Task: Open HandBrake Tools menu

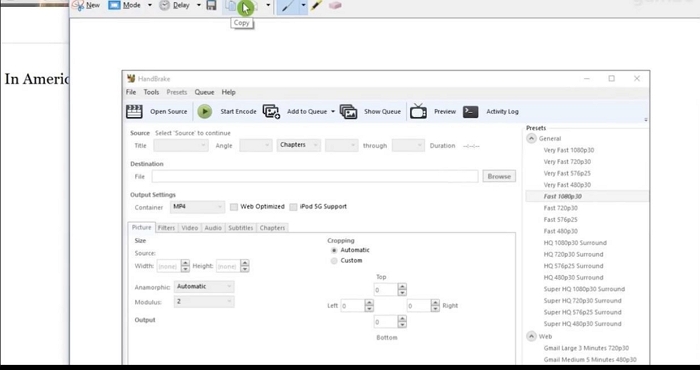Action: (x=151, y=92)
